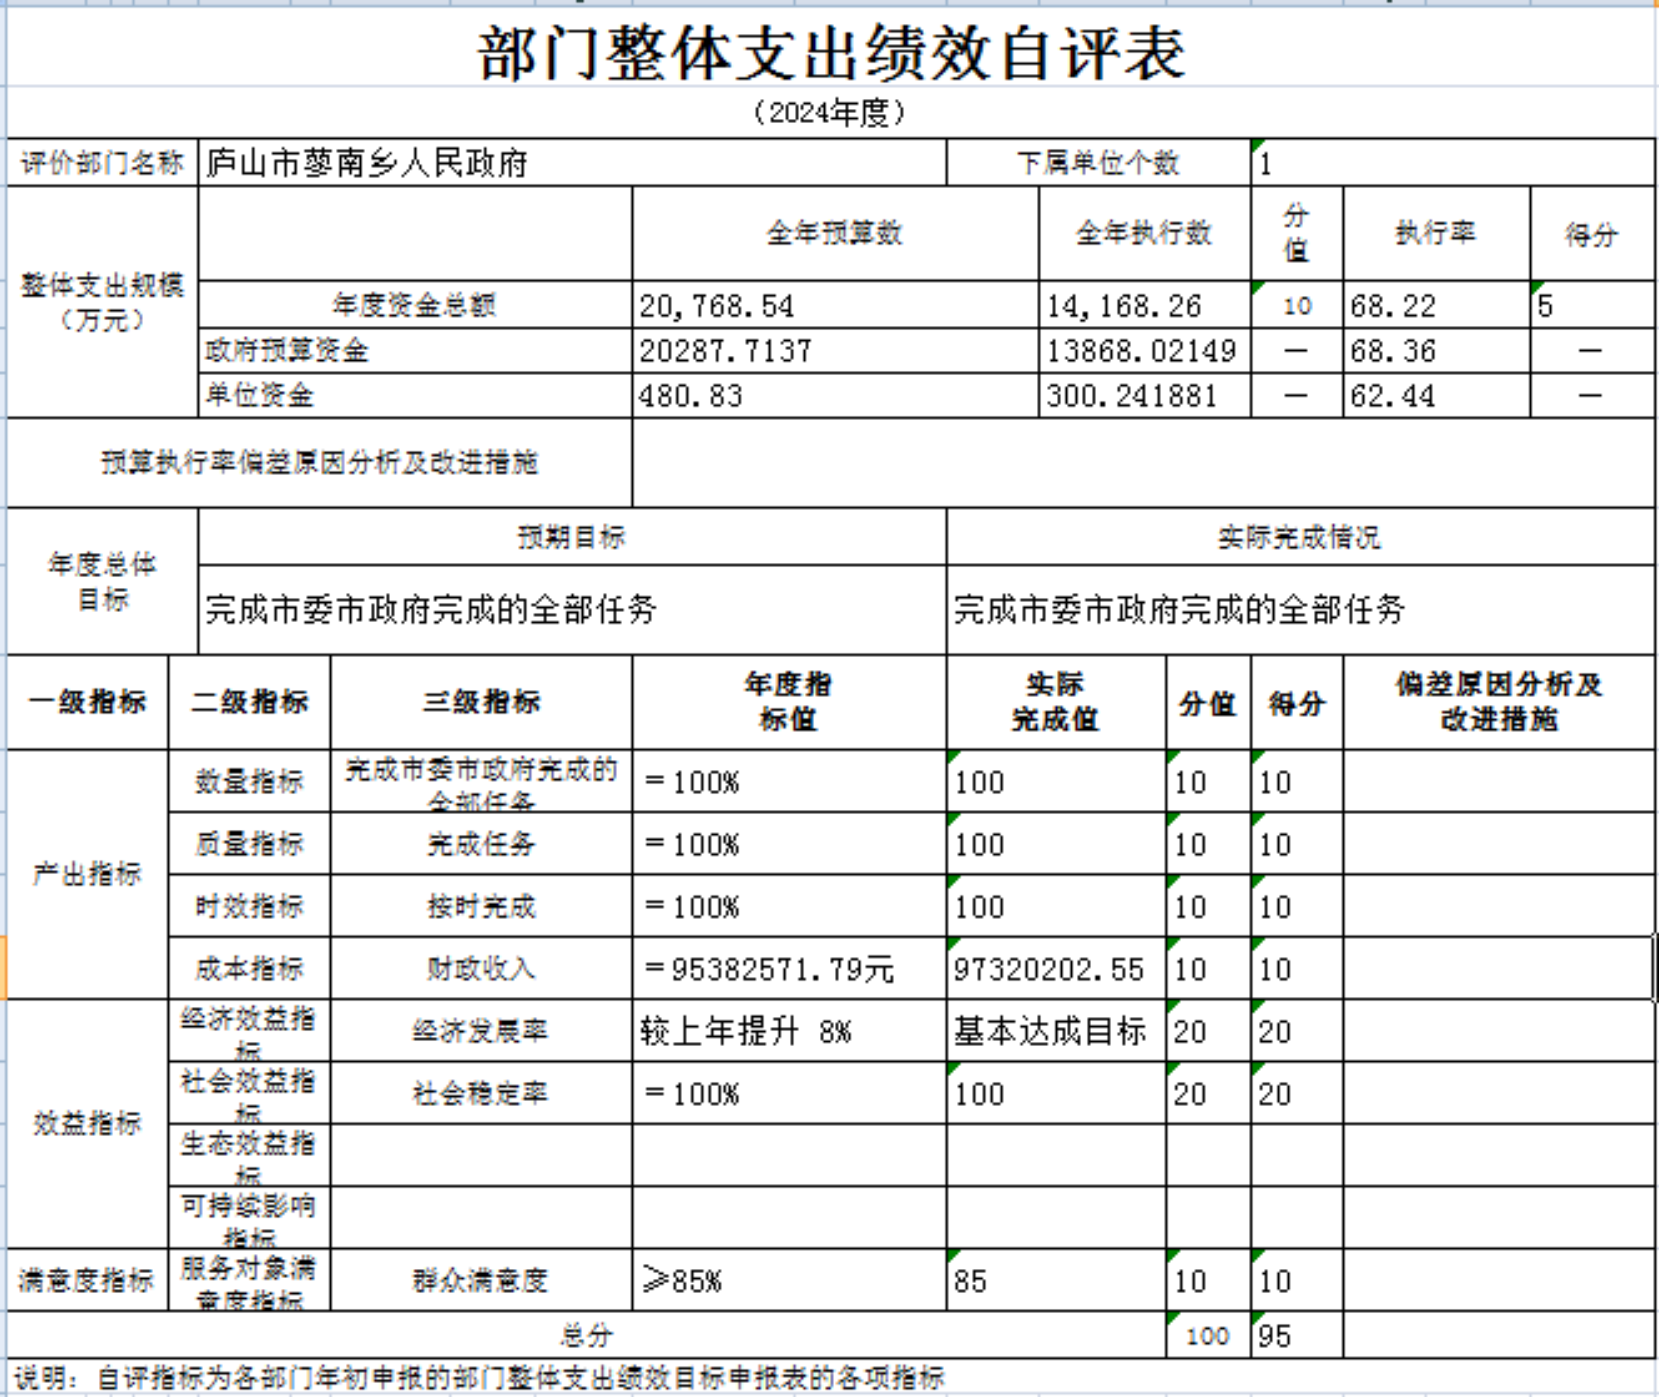Click the 财政收入 indicator cell
Screen dimensions: 1660x1397
[481, 968]
